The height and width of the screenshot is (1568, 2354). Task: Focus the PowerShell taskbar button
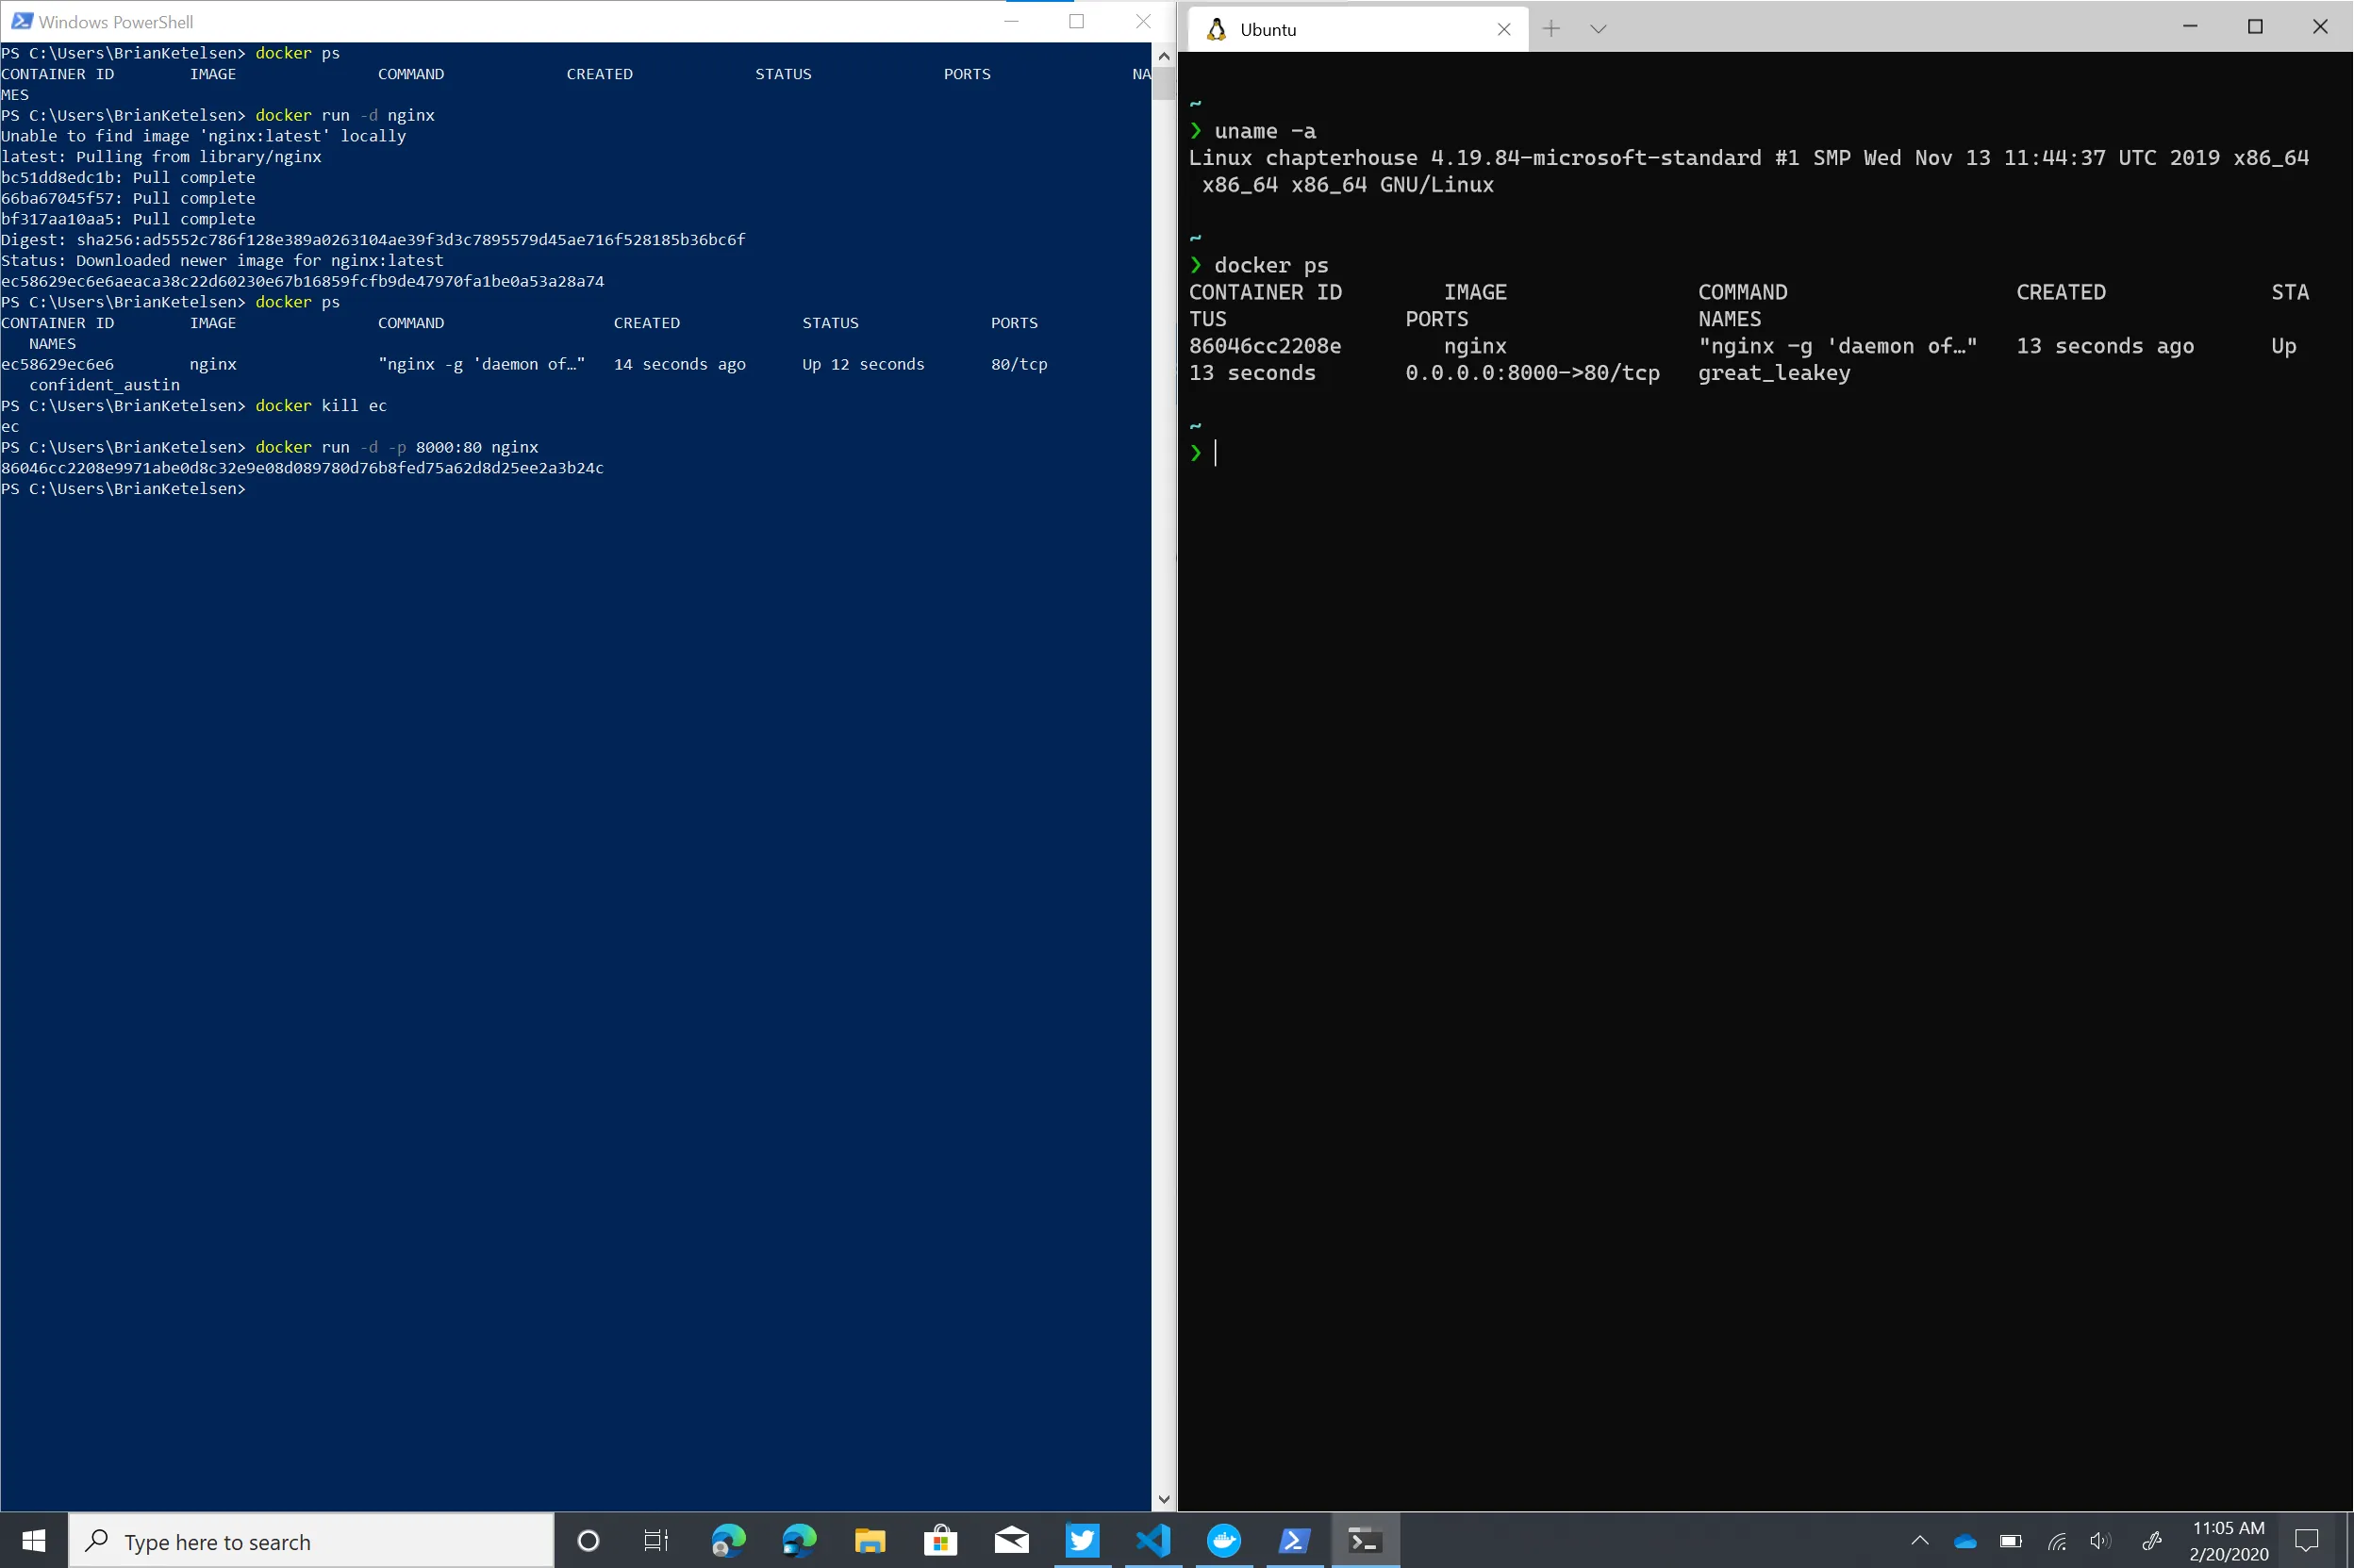point(1295,1541)
